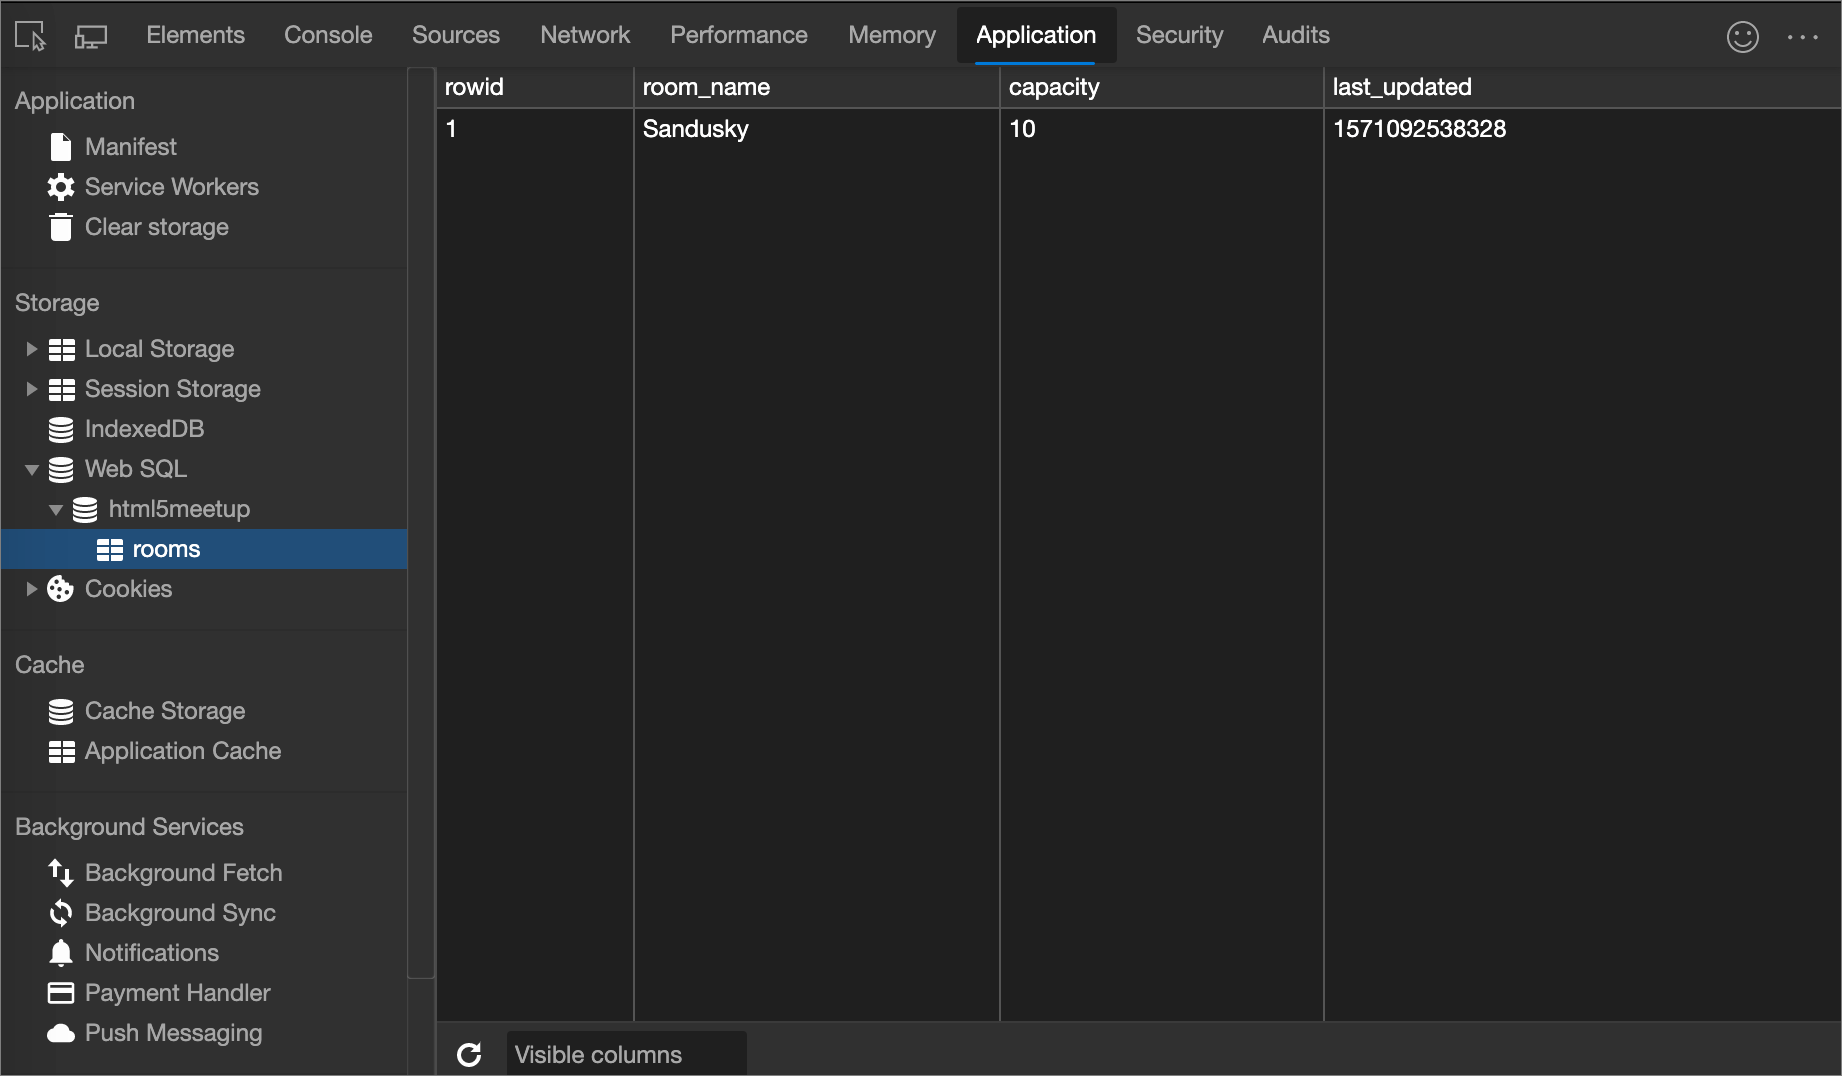Click the rowid column header
The image size is (1842, 1076).
(x=535, y=87)
